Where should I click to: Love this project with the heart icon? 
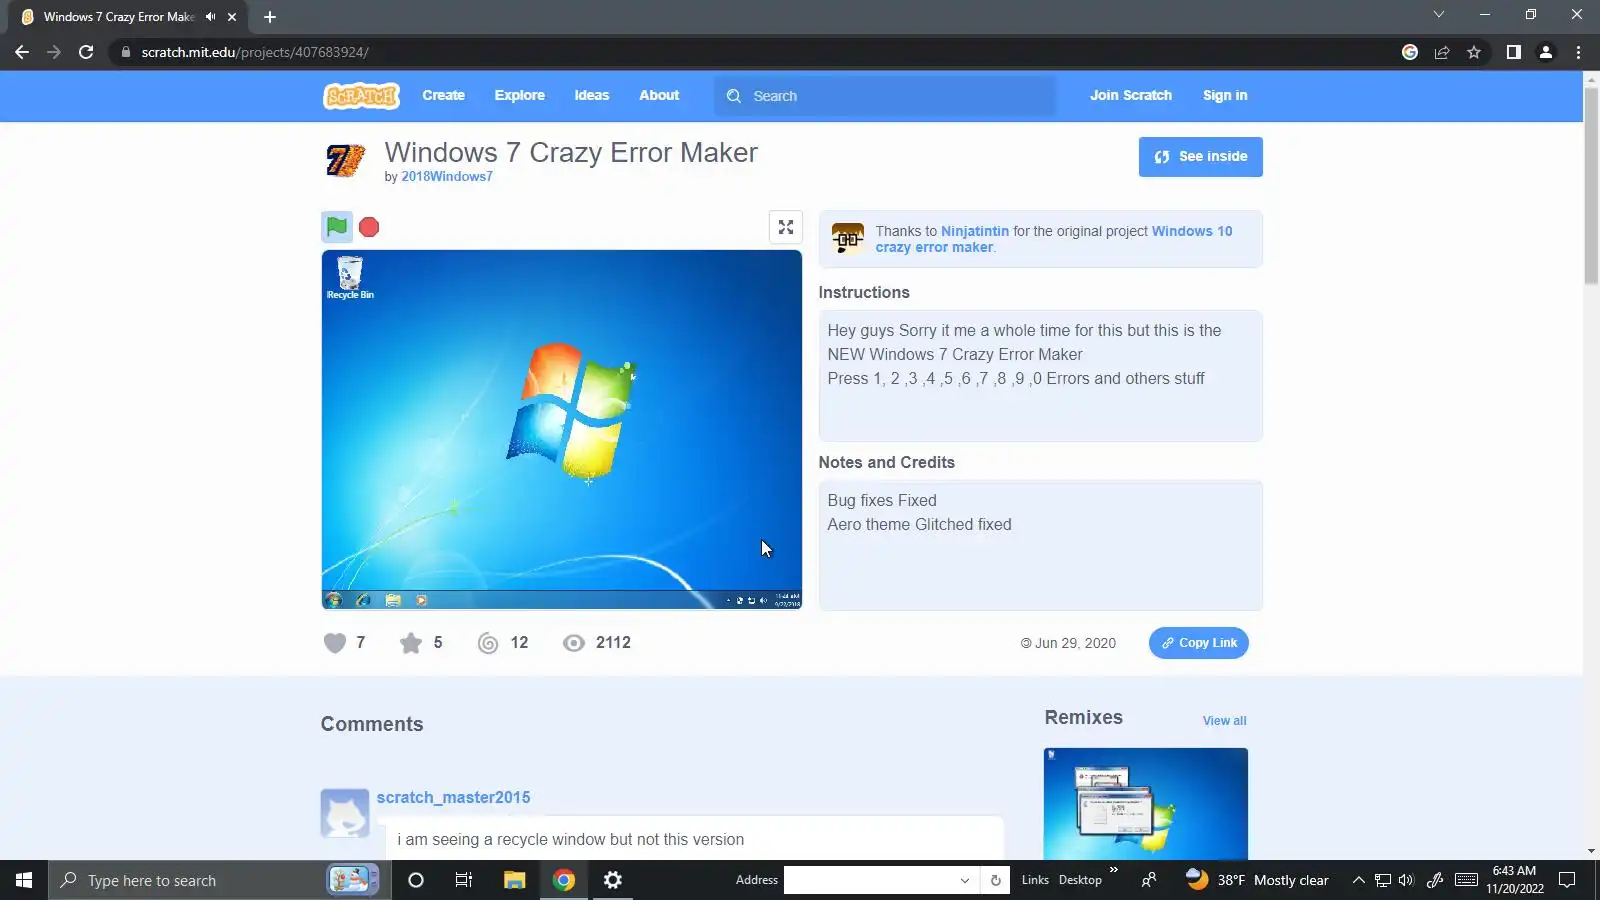pos(335,643)
